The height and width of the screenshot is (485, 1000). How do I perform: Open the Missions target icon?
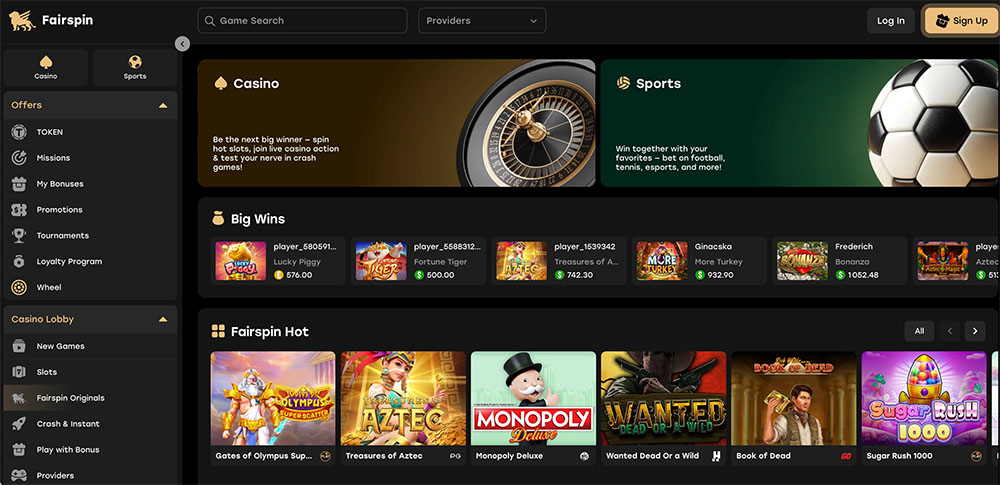18,158
